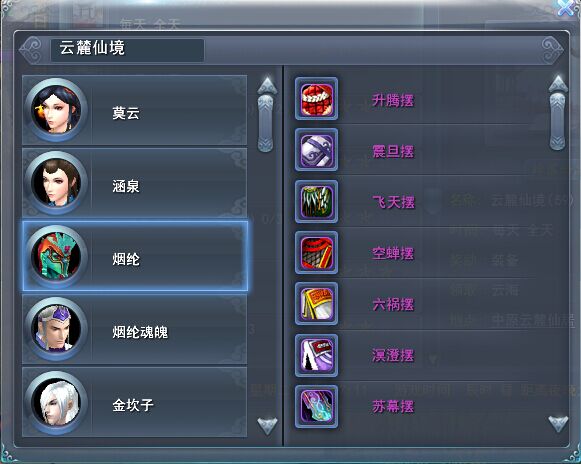The height and width of the screenshot is (464, 581).
Task: Click the boss list scrollbar thumb
Action: coord(265,123)
